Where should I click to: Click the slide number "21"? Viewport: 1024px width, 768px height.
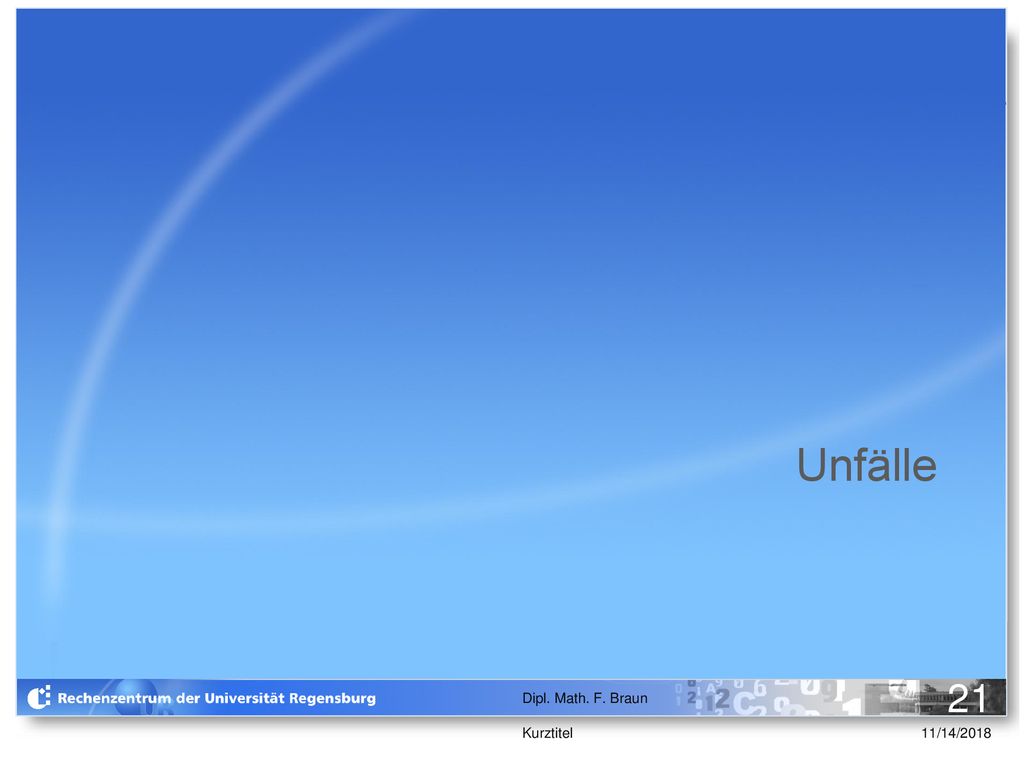click(967, 698)
